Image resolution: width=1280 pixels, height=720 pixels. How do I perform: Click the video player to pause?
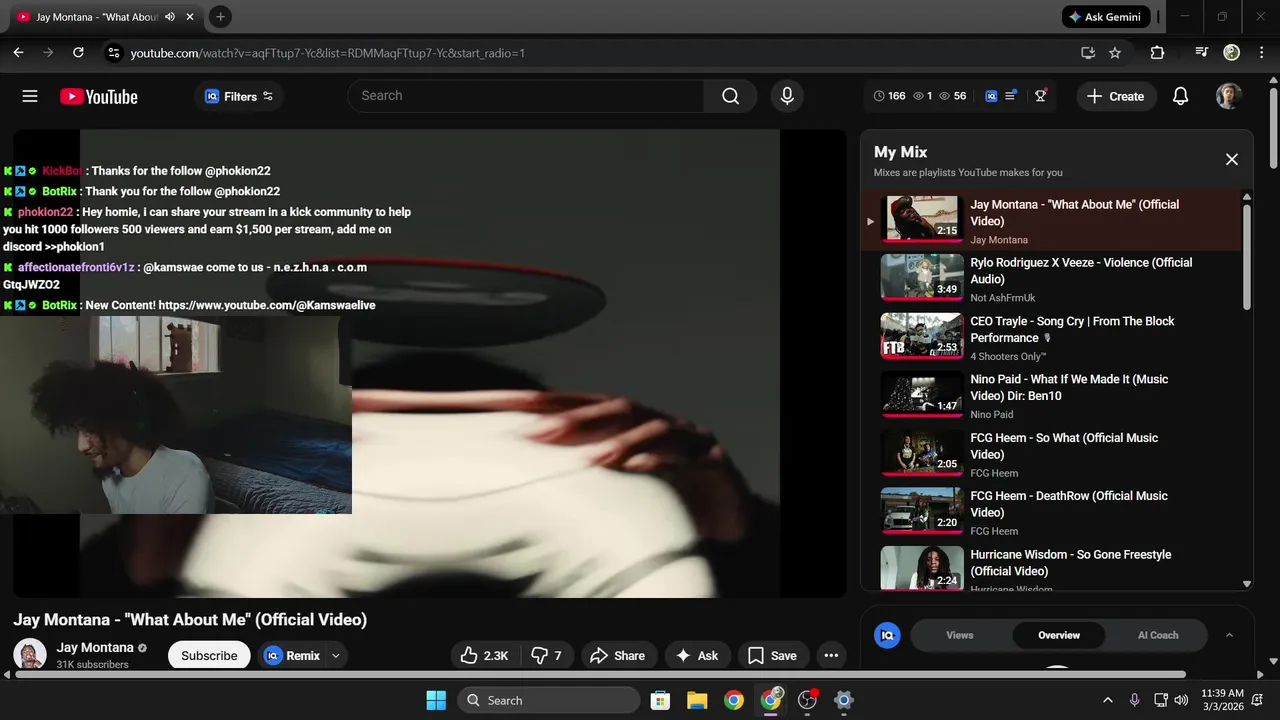[x=430, y=363]
